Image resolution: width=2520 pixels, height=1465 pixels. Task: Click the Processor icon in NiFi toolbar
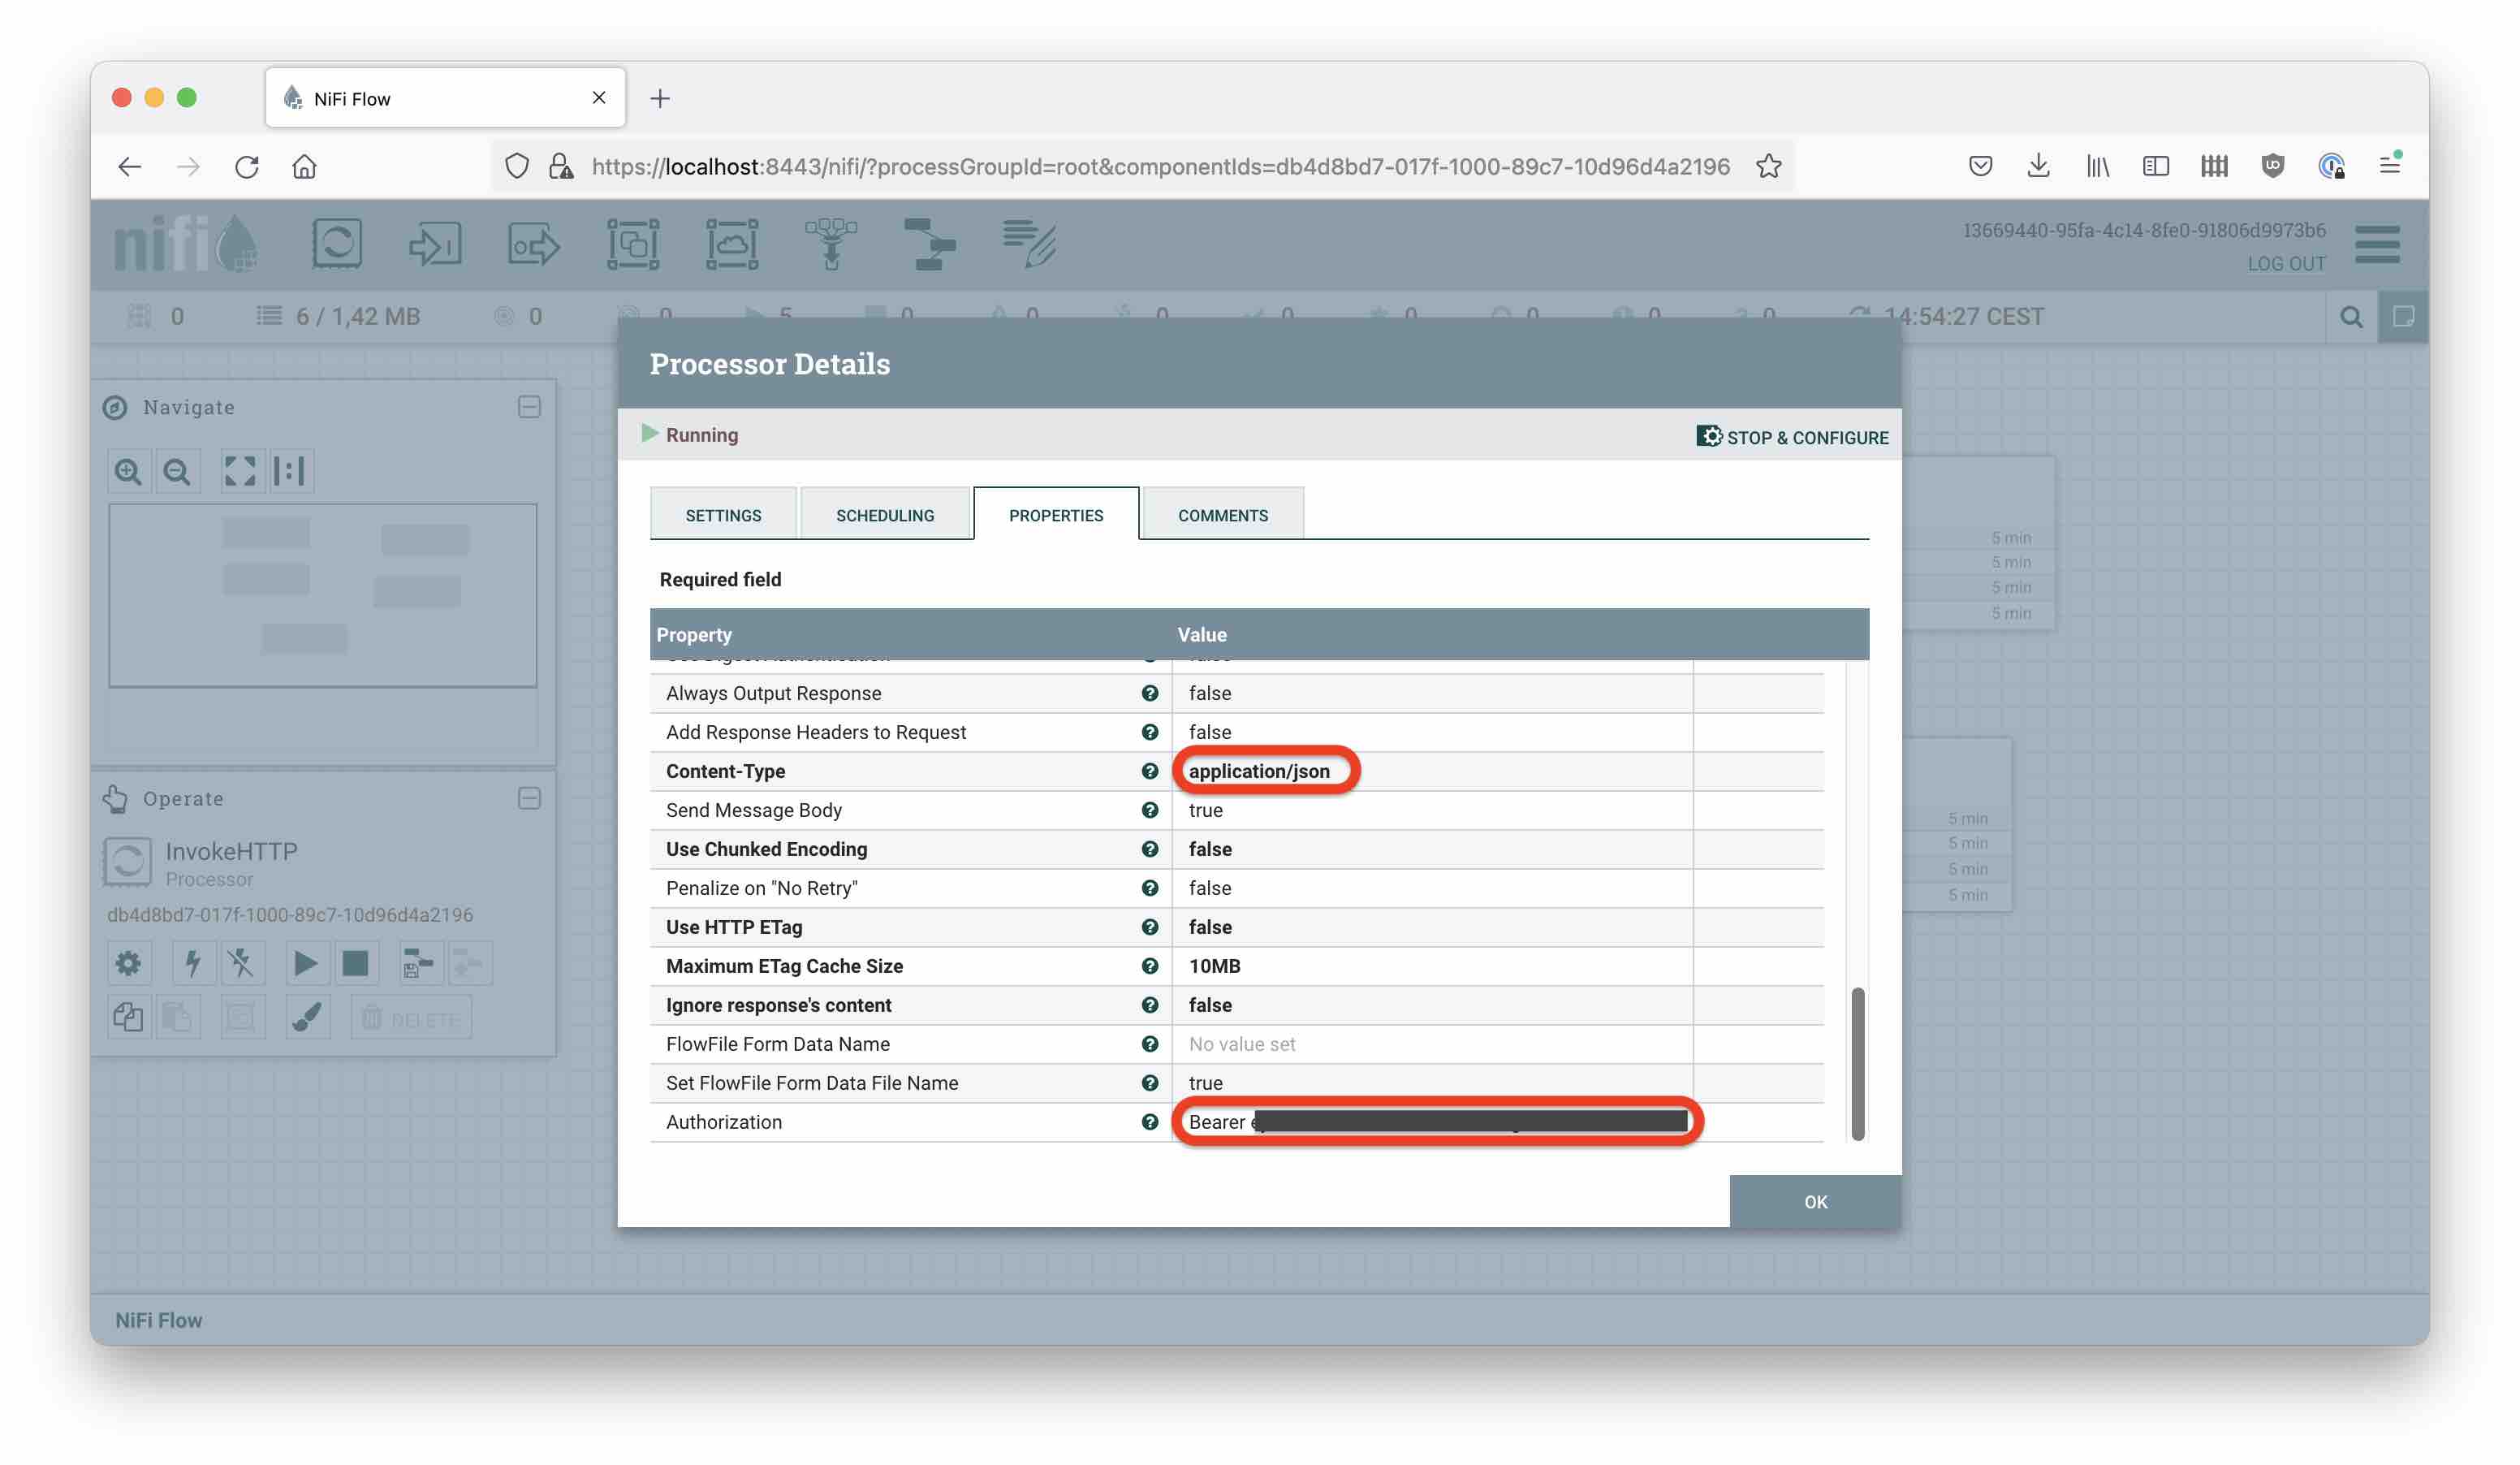[x=336, y=243]
